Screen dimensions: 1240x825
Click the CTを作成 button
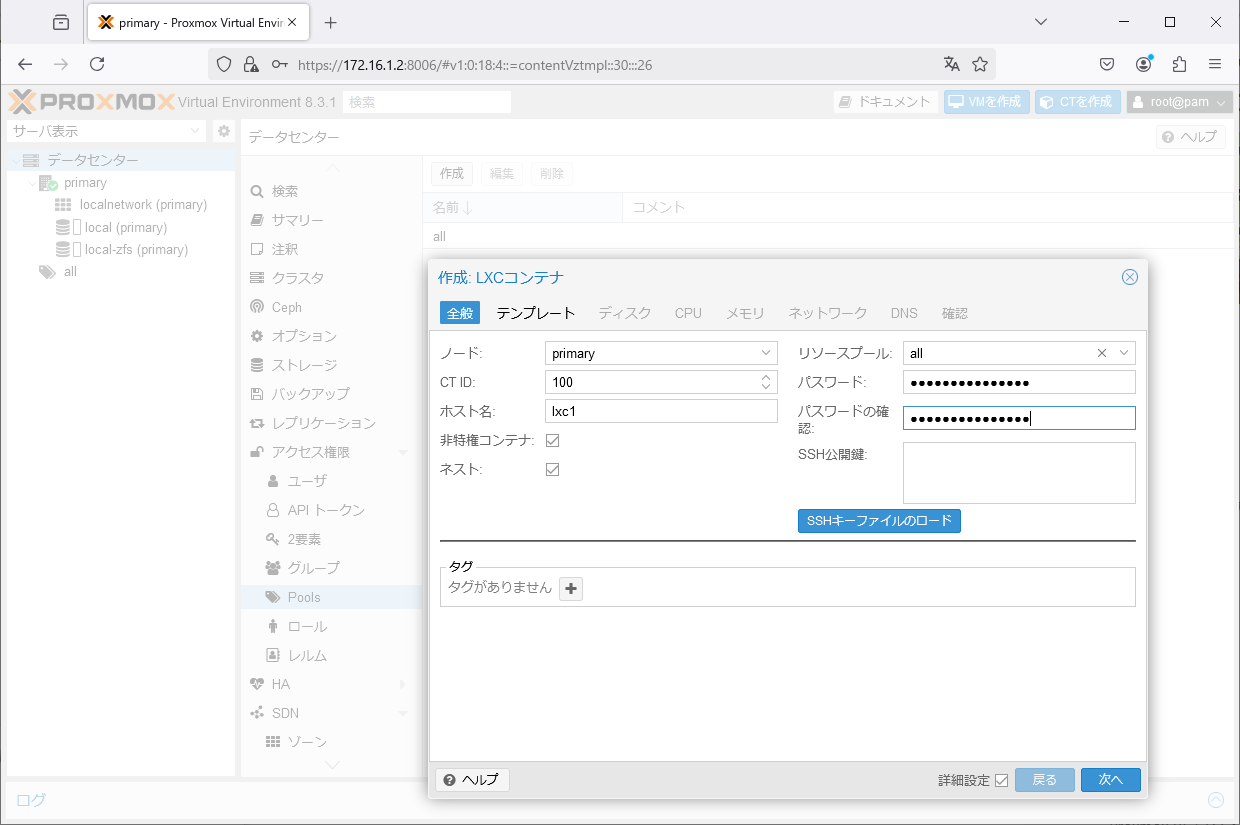point(1076,102)
